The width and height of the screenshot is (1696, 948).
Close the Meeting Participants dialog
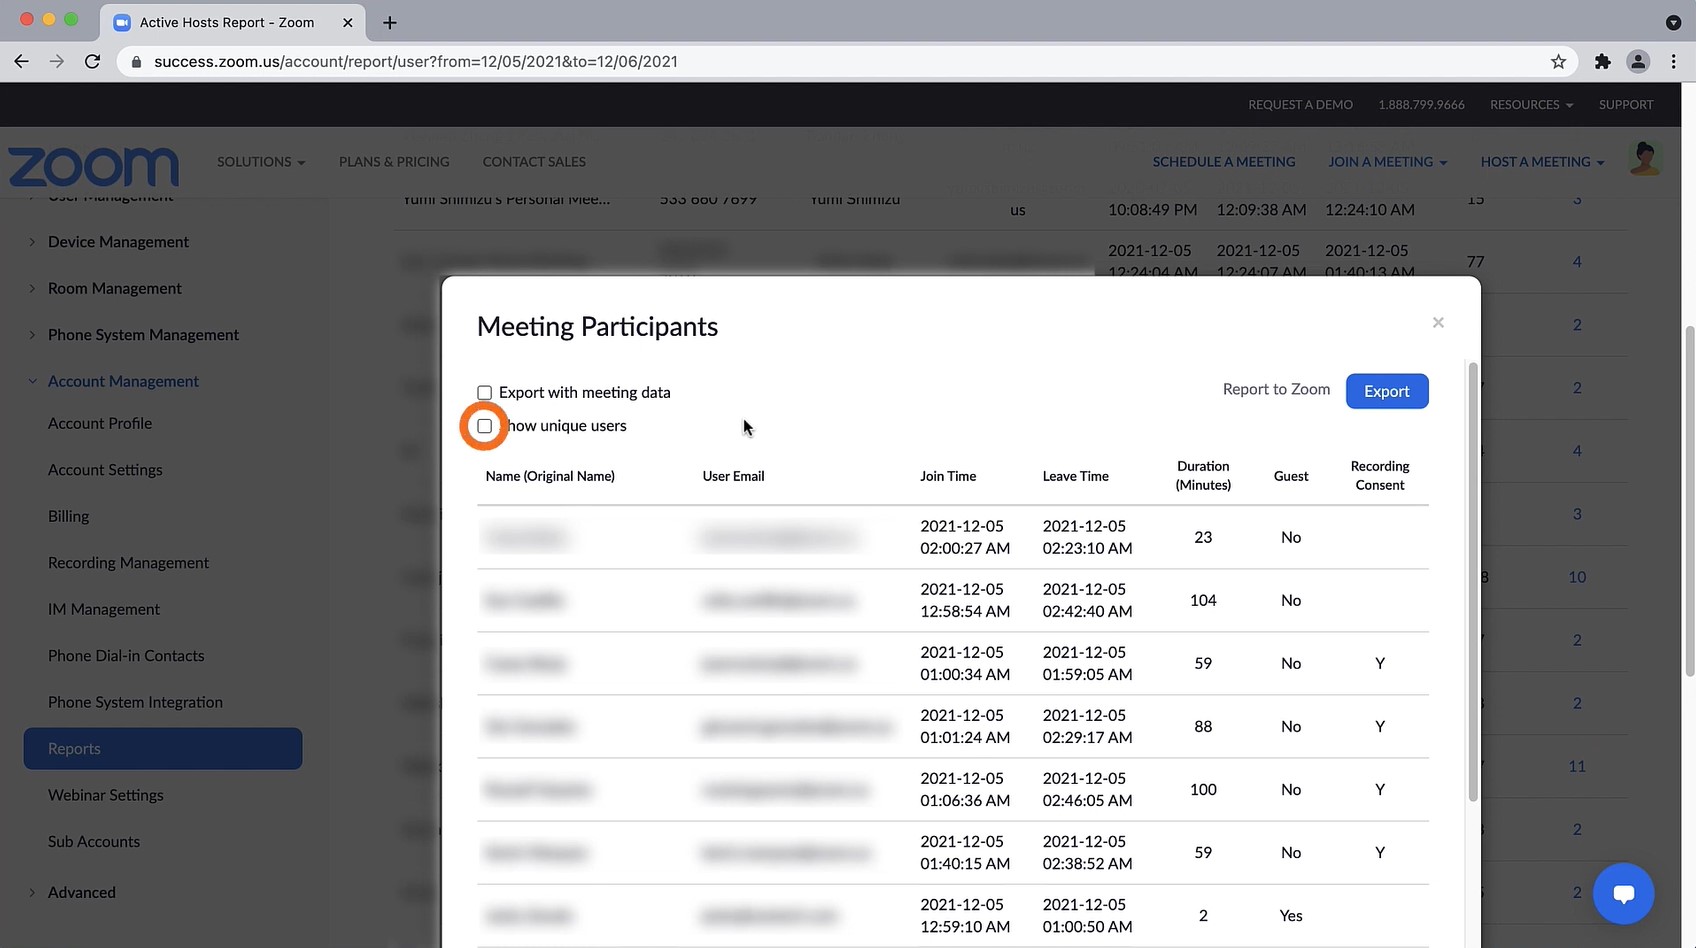[x=1438, y=322]
